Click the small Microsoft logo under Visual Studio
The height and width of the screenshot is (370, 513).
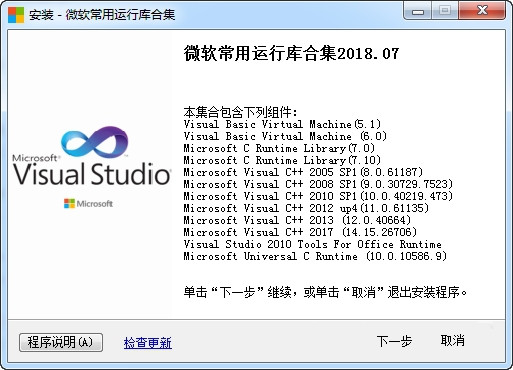pyautogui.click(x=88, y=203)
